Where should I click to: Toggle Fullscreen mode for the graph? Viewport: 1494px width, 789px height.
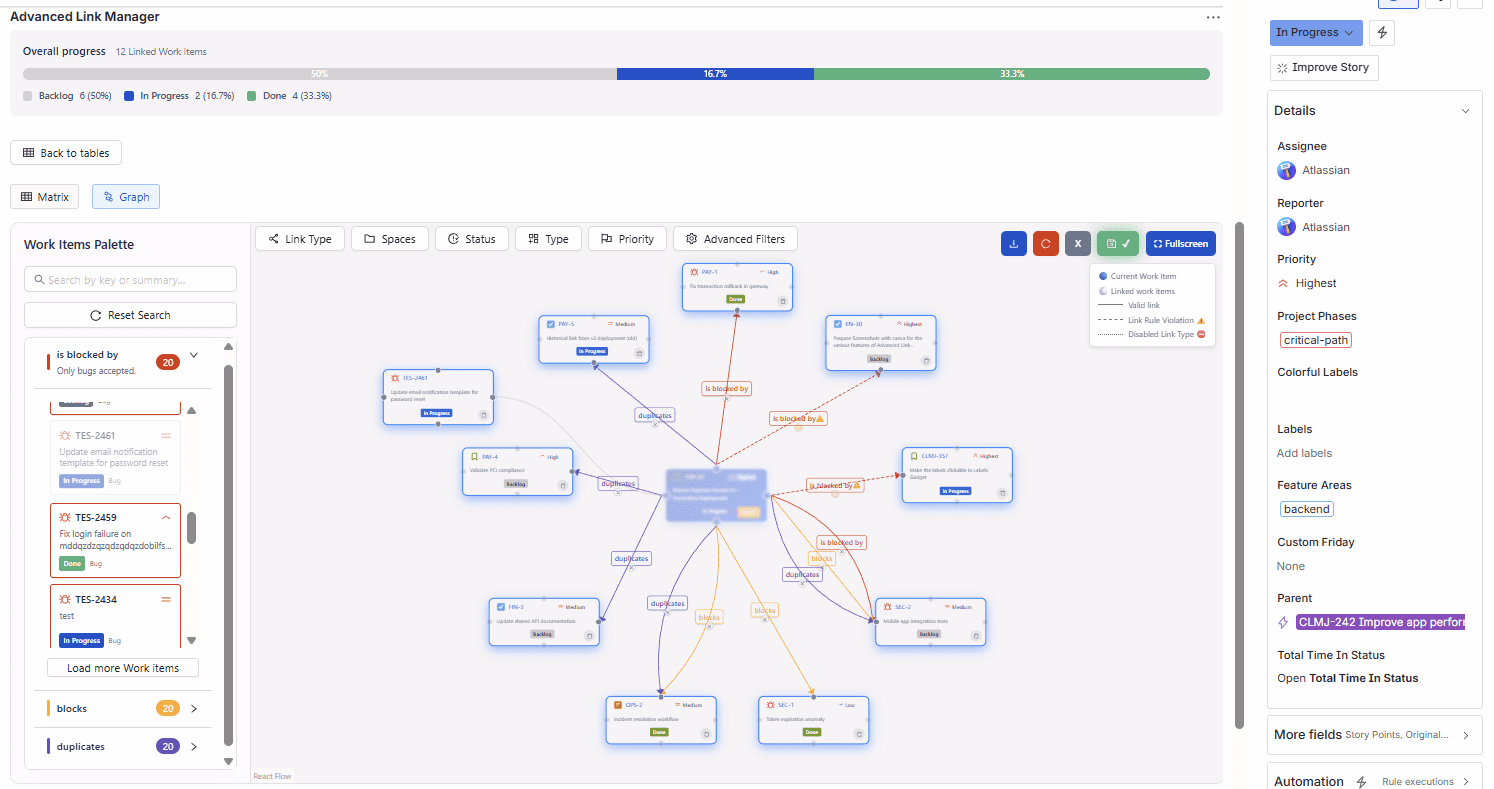click(x=1180, y=243)
